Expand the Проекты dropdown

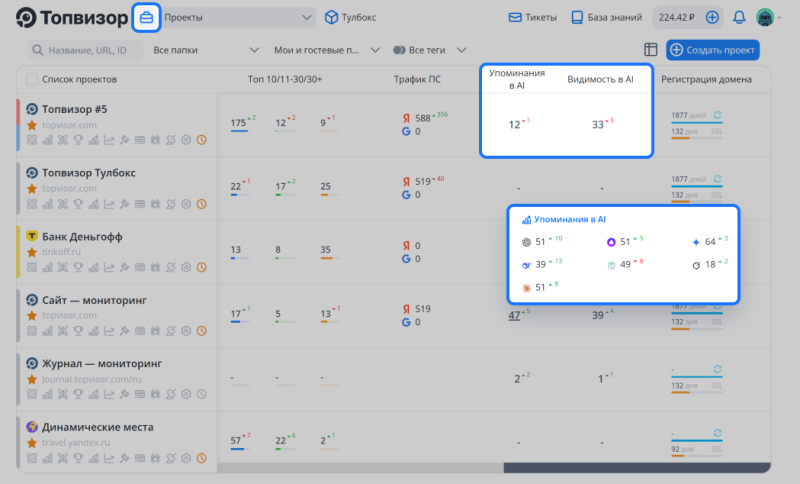click(x=238, y=17)
